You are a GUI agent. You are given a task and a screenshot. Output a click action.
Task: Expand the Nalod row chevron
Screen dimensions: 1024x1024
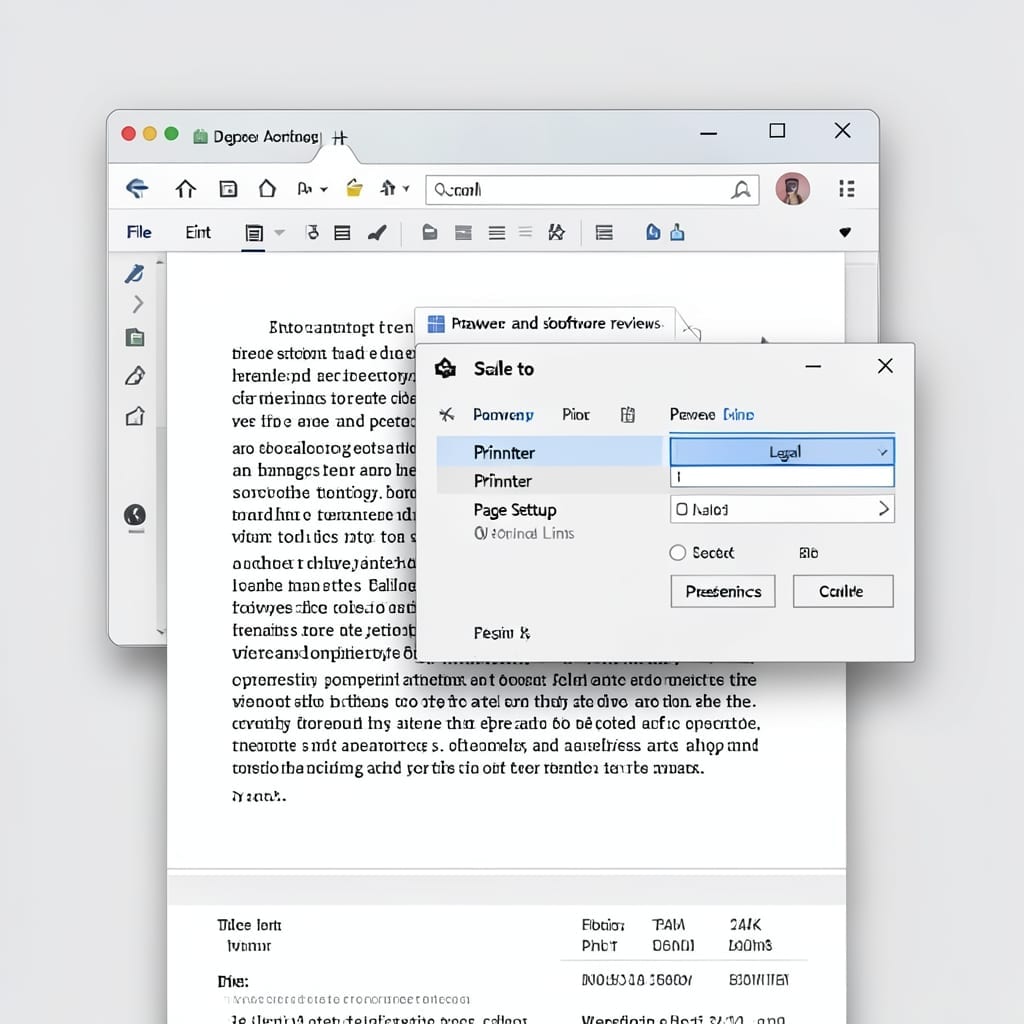(883, 509)
